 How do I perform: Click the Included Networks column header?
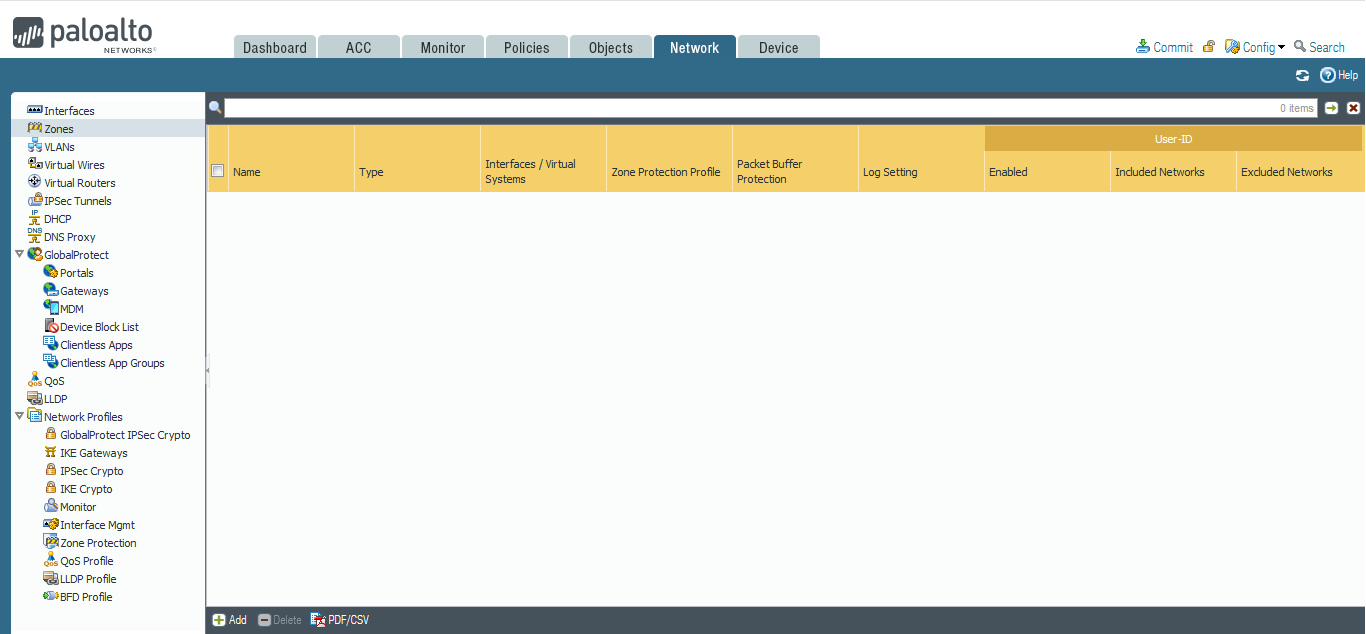pyautogui.click(x=1173, y=172)
